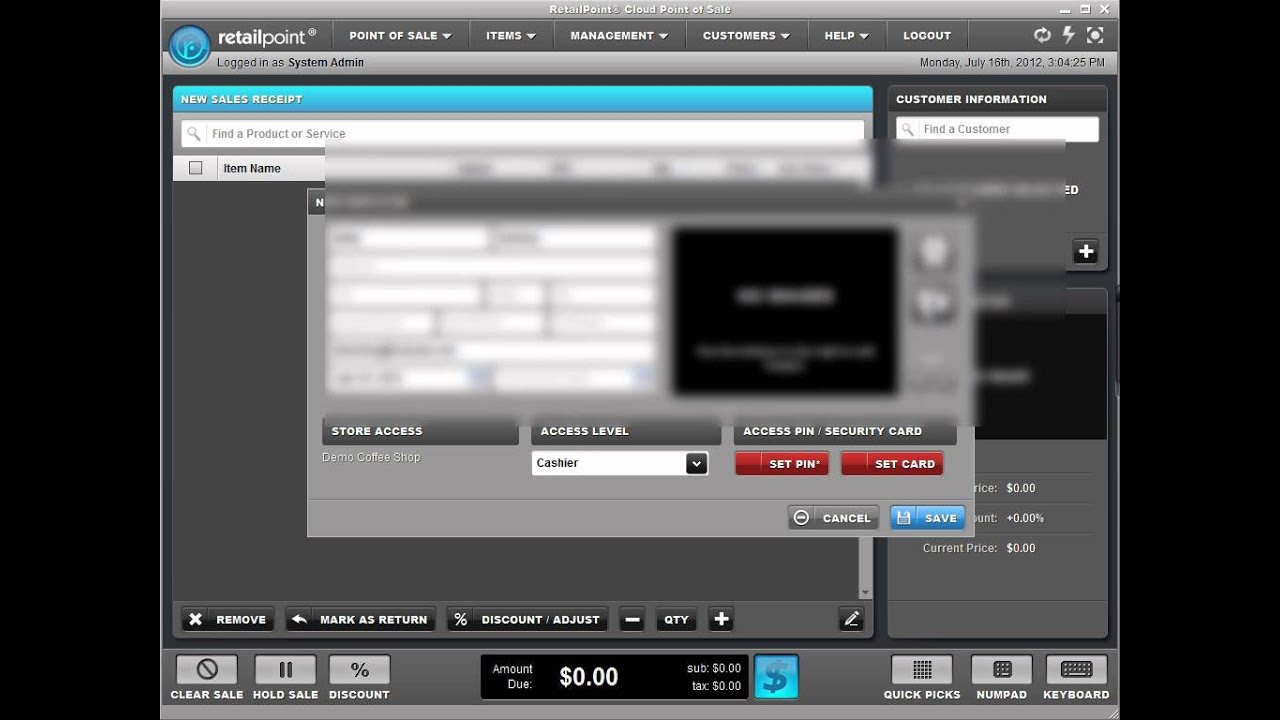
Task: Click the item list scrollbar down arrow
Action: pyautogui.click(x=865, y=592)
